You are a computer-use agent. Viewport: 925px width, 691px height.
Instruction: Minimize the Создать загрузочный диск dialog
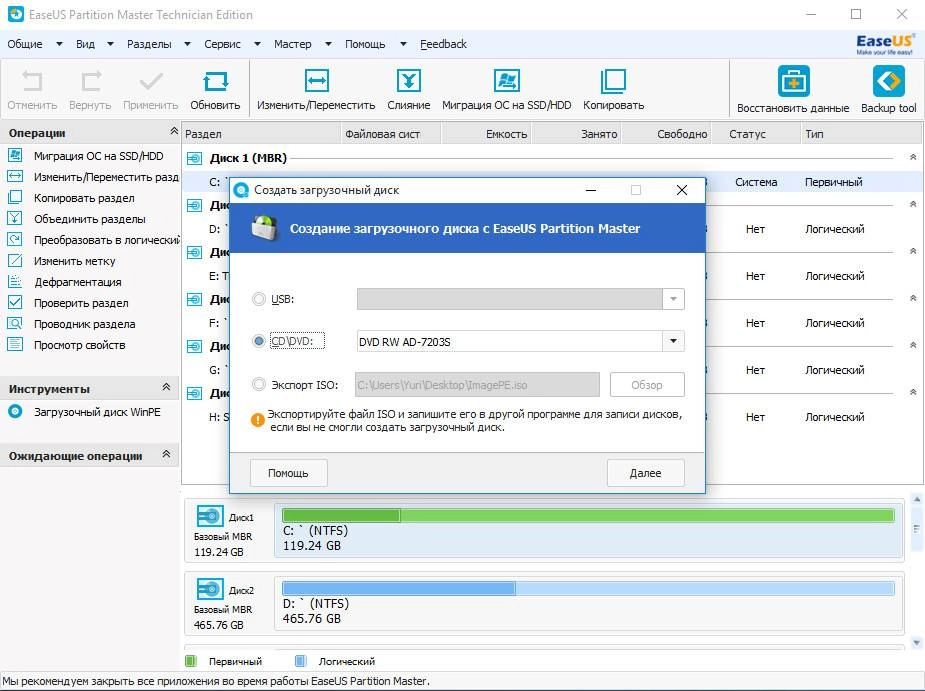click(591, 190)
